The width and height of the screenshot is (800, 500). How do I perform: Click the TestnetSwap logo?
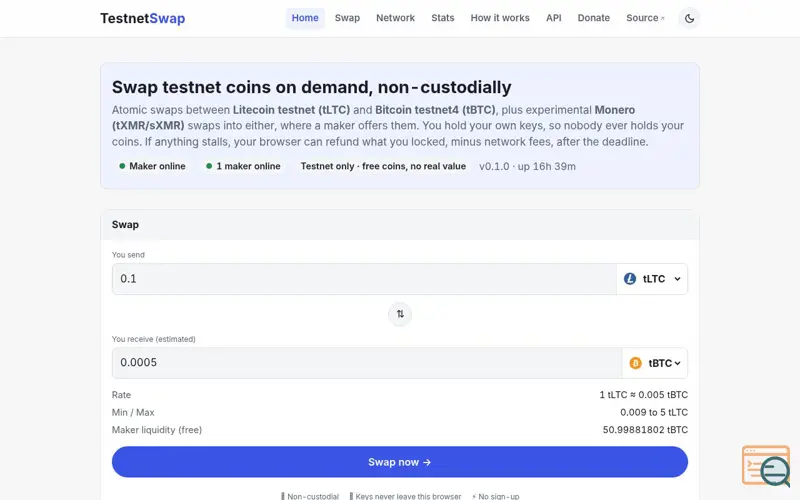pos(142,18)
